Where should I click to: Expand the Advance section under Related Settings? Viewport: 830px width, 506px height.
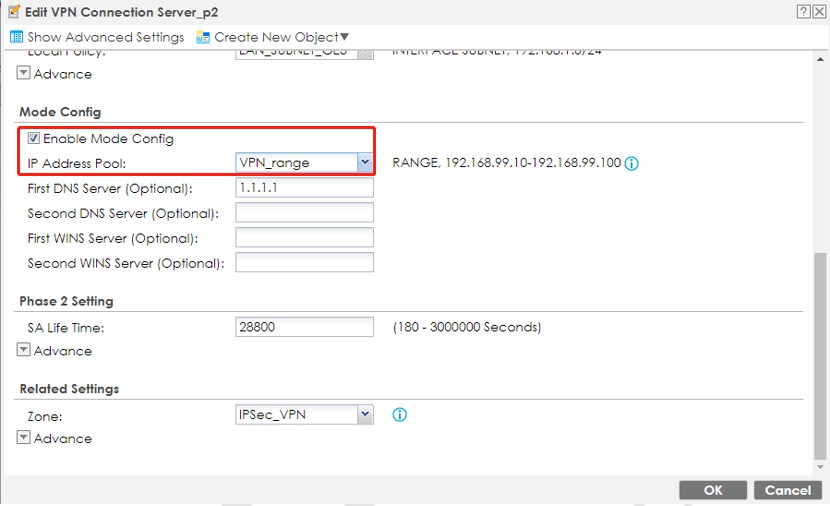[24, 439]
